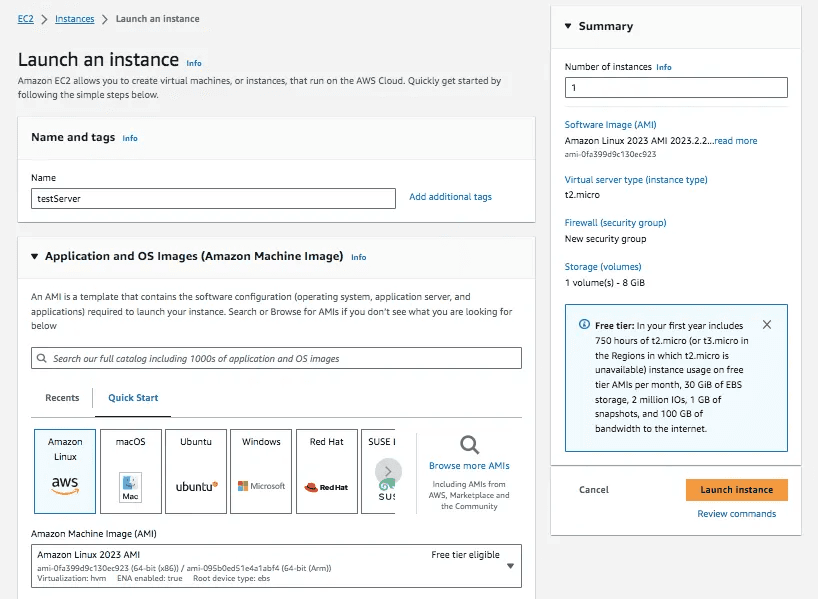Screen dimensions: 818x599
Task: Select the Amazon Linux AMI tile
Action: point(65,471)
